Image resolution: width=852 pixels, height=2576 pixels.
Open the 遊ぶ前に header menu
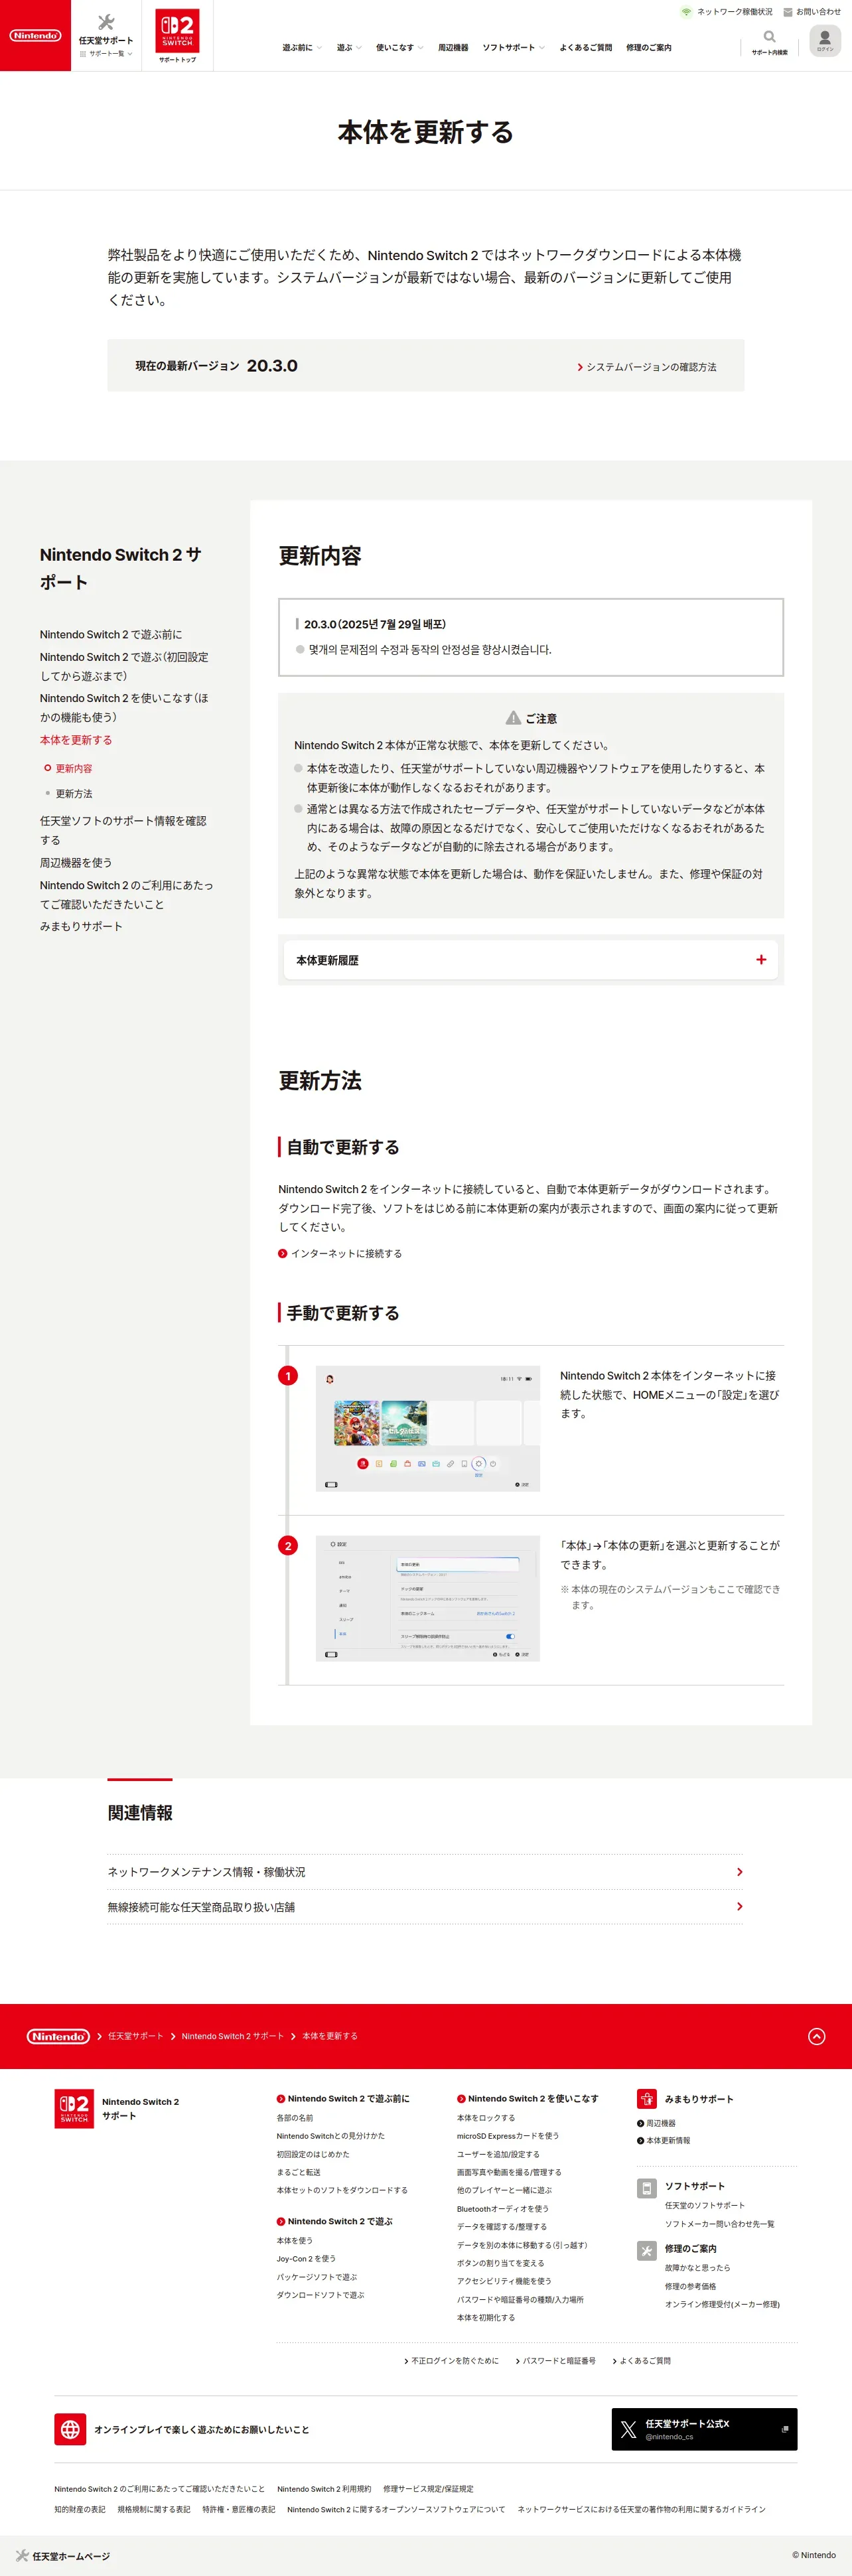(x=301, y=48)
